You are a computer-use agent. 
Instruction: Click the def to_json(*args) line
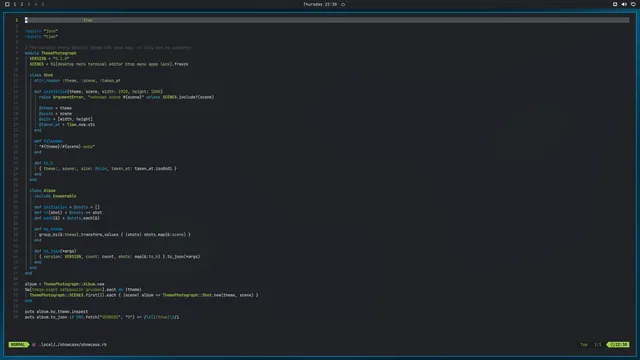click(x=55, y=251)
